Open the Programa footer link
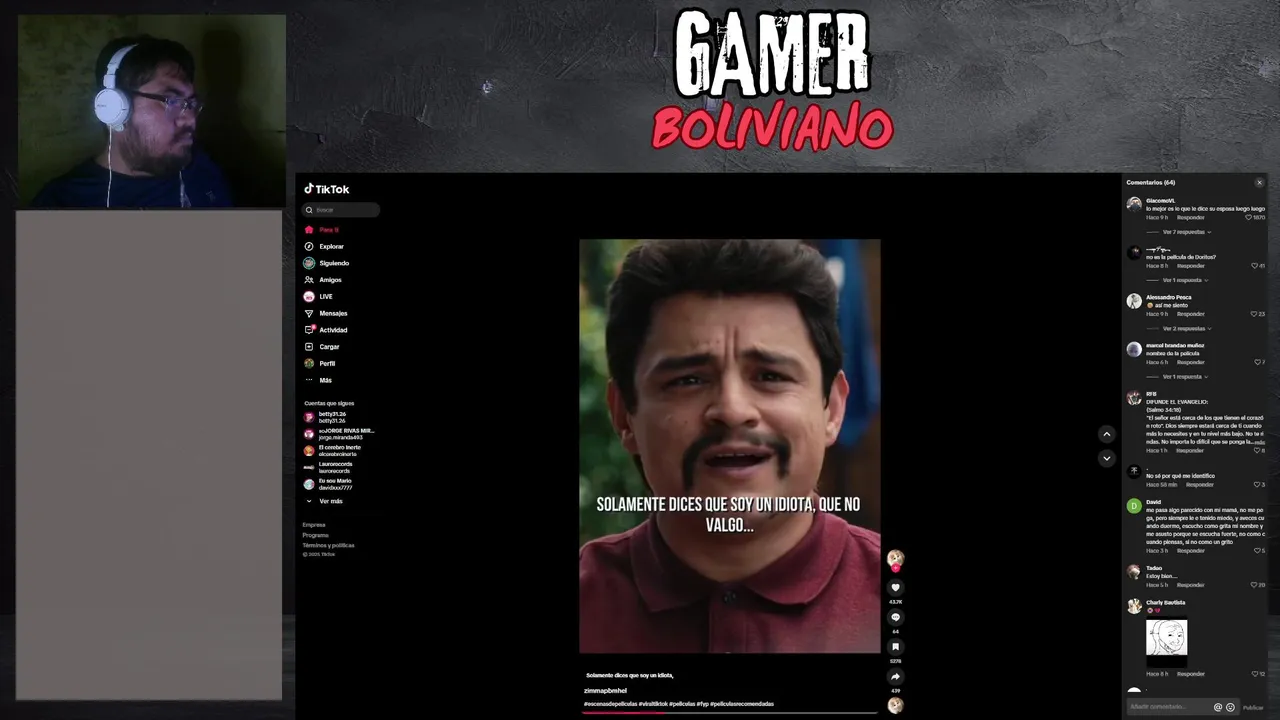 pos(315,535)
